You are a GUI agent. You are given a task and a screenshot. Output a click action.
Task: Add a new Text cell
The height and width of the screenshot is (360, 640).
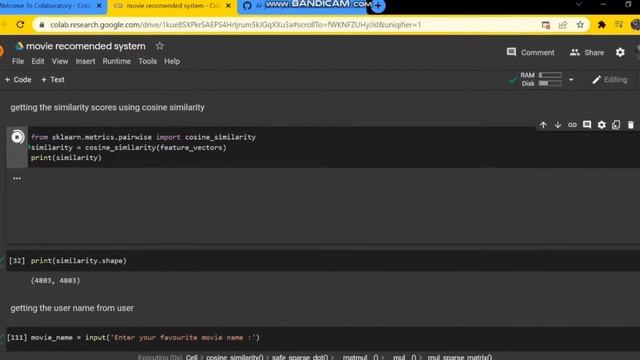(53, 80)
